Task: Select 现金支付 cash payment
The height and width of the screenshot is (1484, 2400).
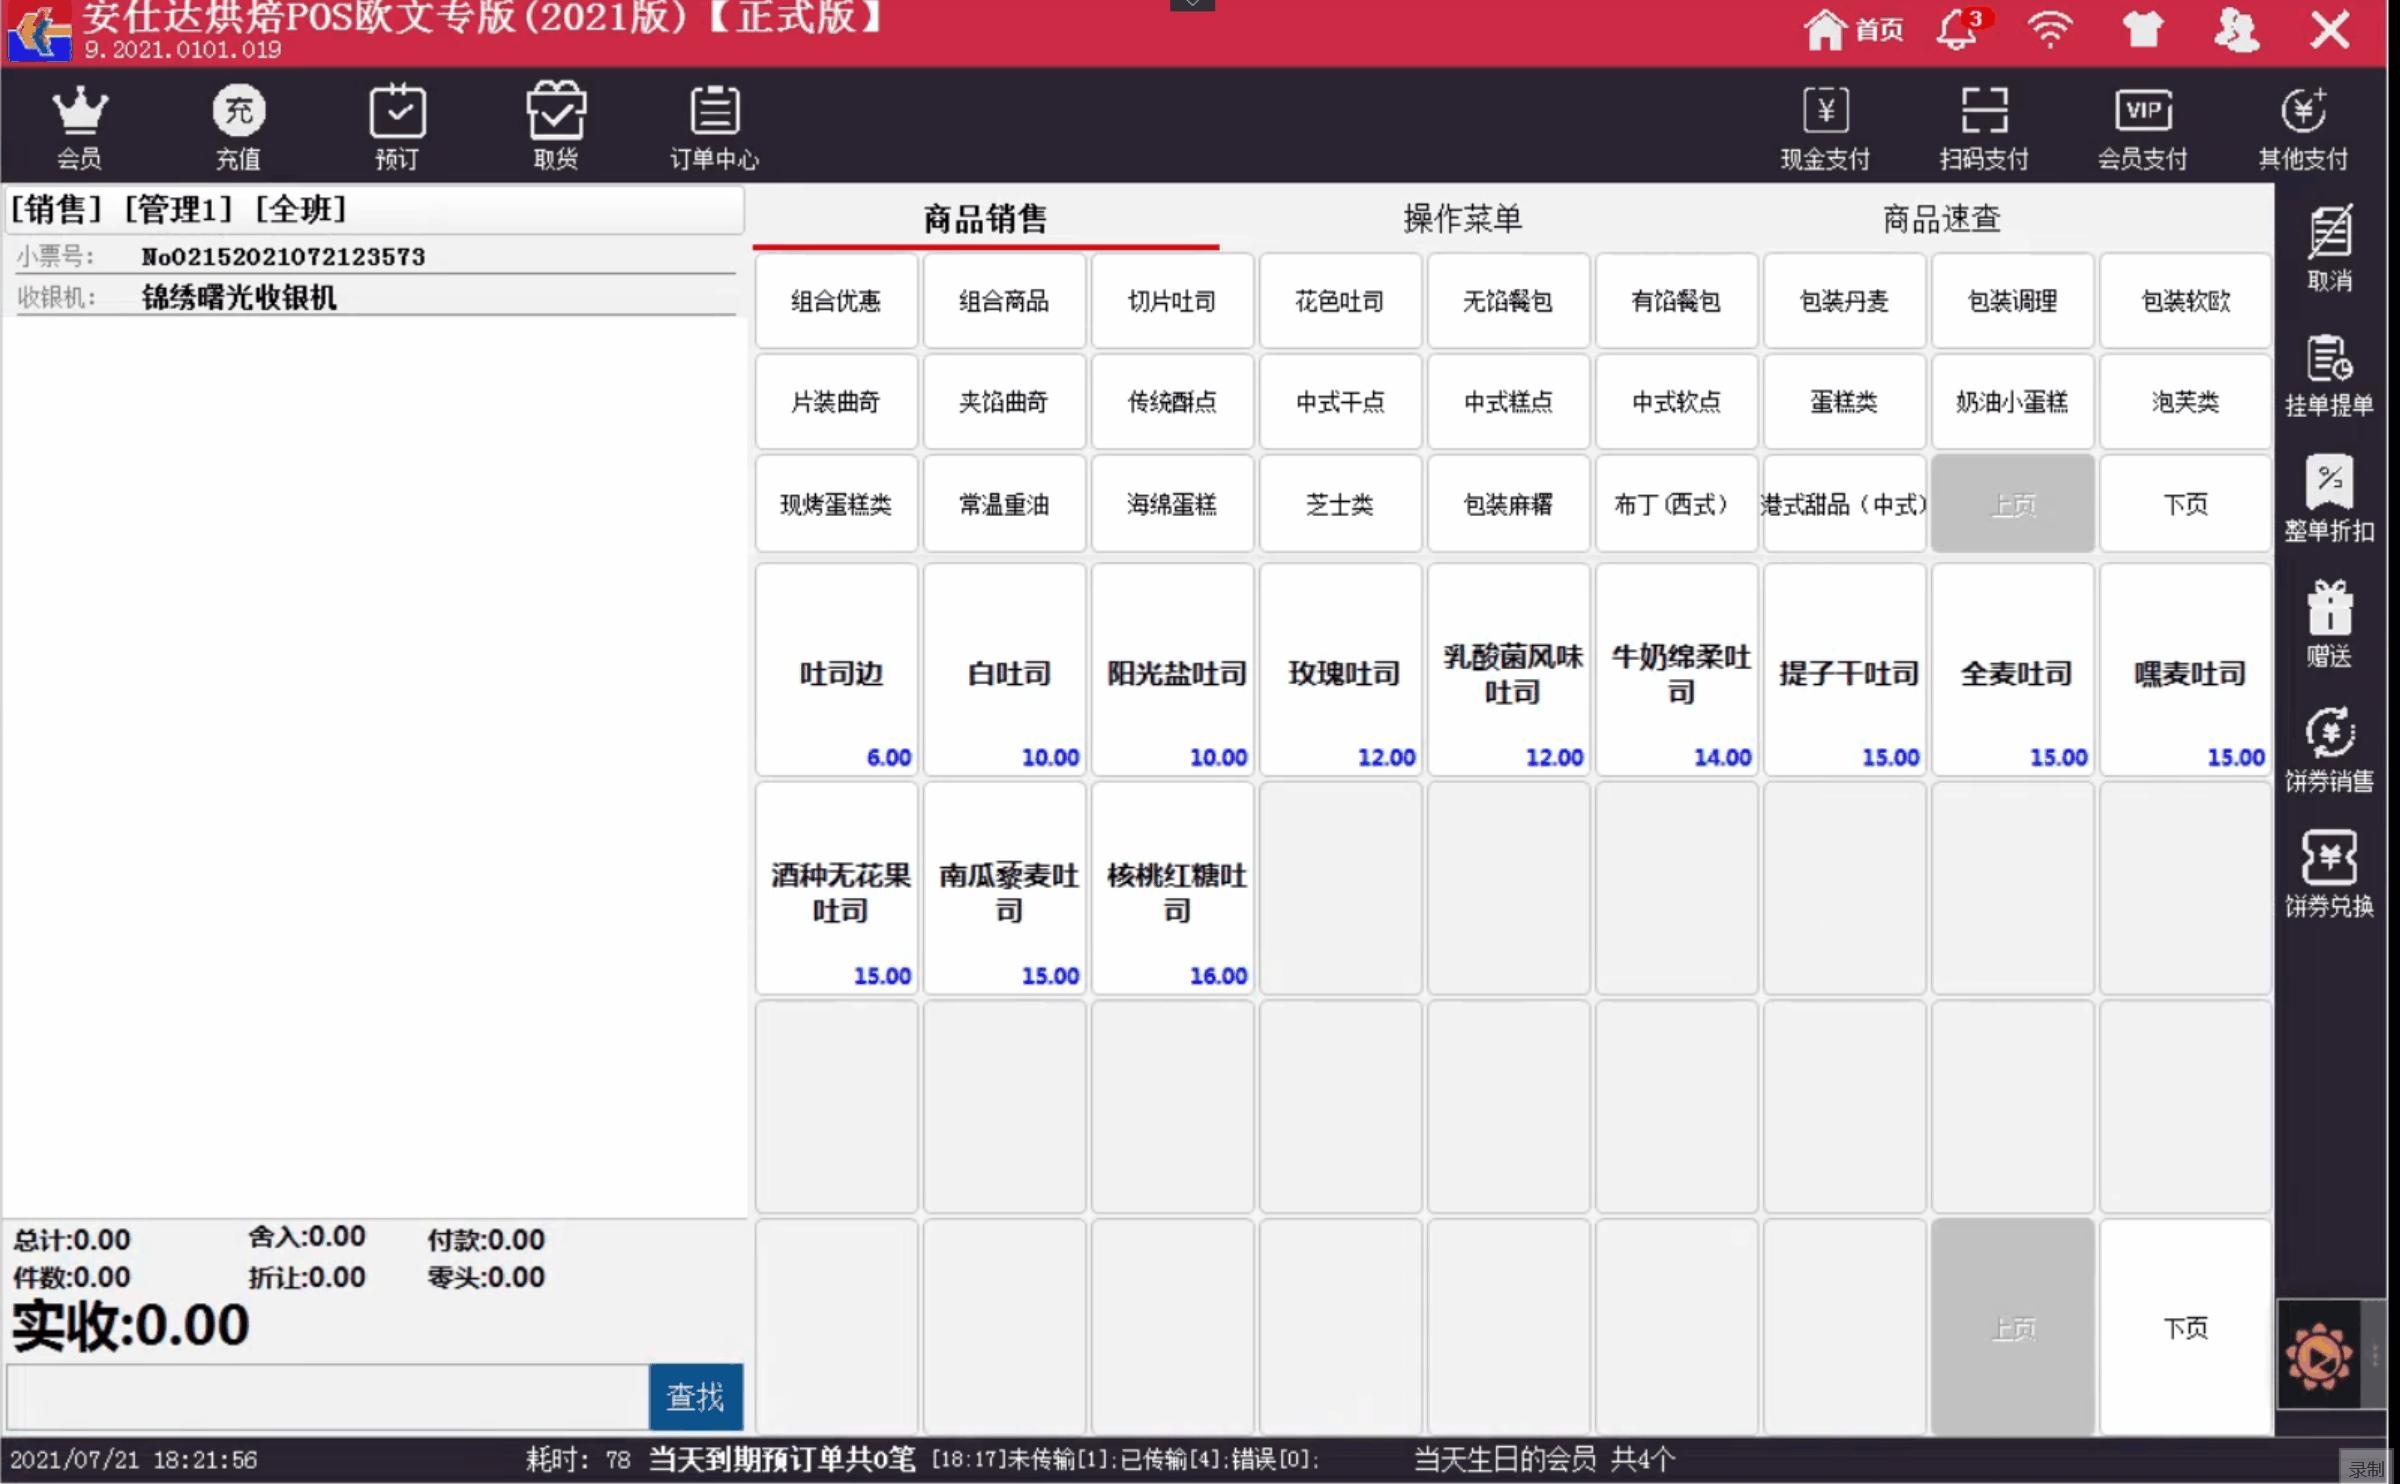Action: 1825,125
